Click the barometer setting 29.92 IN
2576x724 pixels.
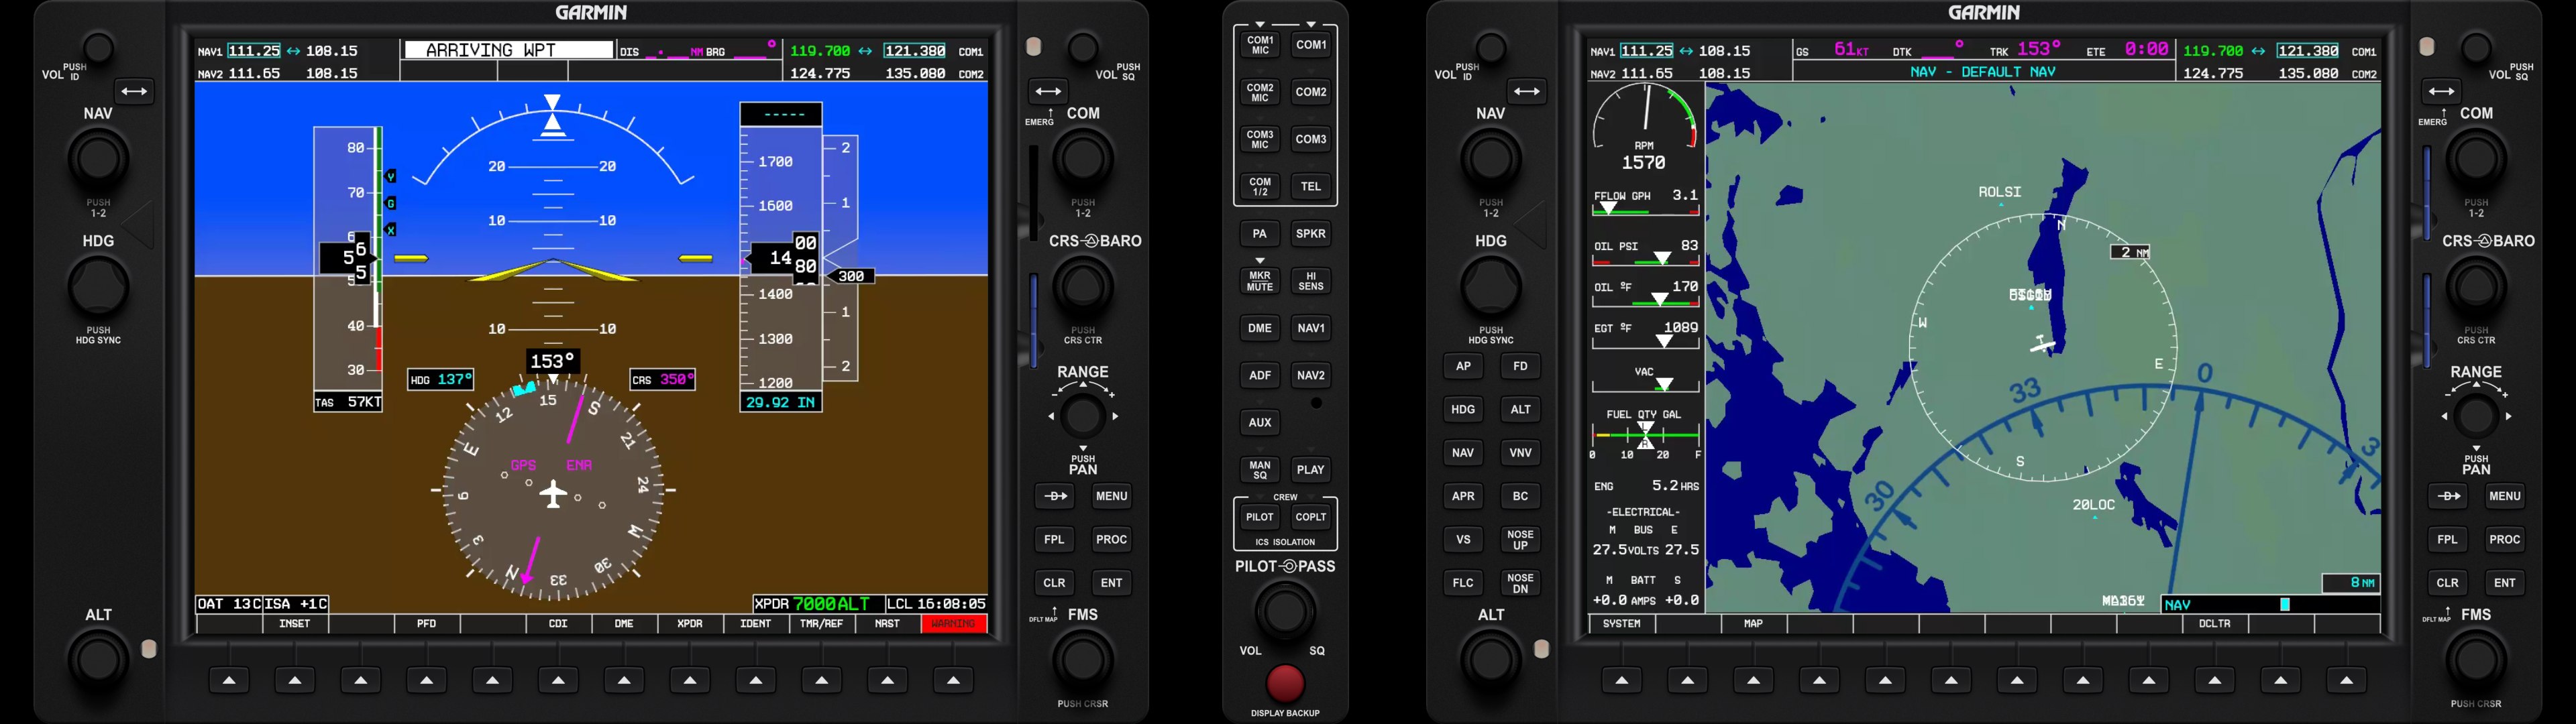click(781, 403)
